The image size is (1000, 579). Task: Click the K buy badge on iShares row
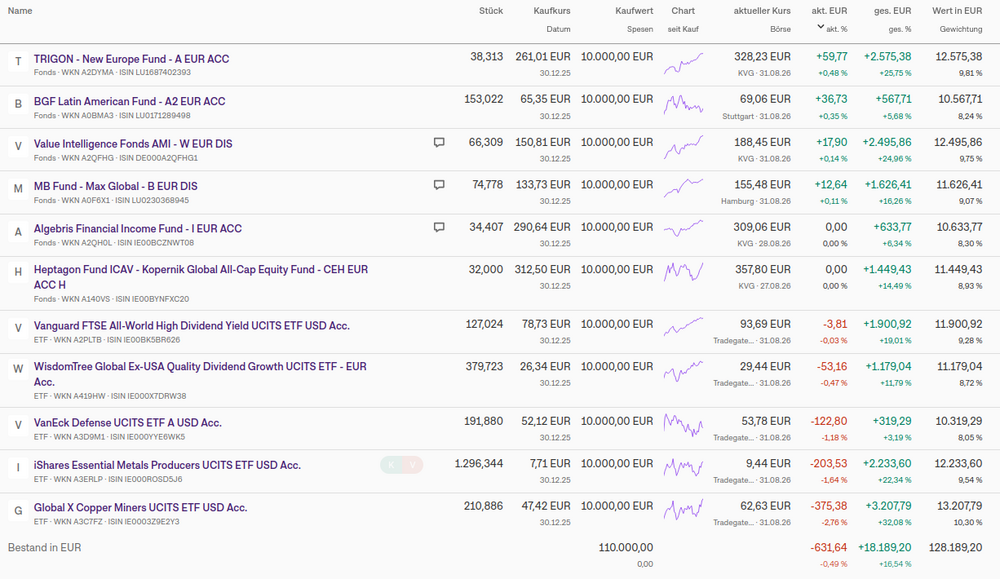391,465
